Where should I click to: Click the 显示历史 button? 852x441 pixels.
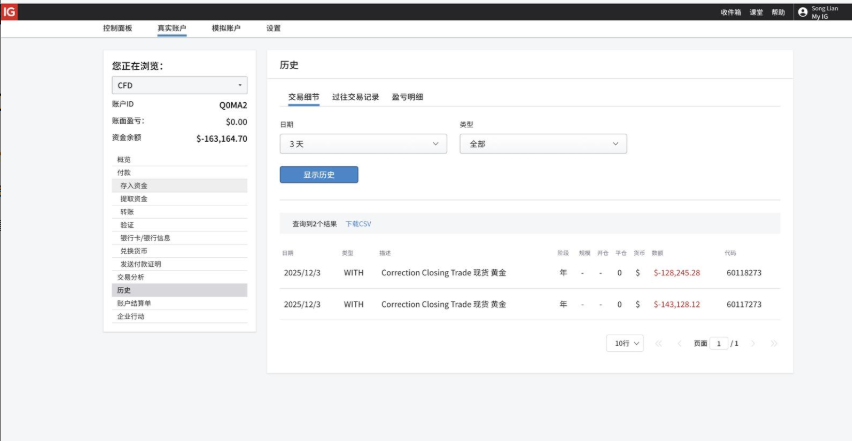click(x=319, y=175)
